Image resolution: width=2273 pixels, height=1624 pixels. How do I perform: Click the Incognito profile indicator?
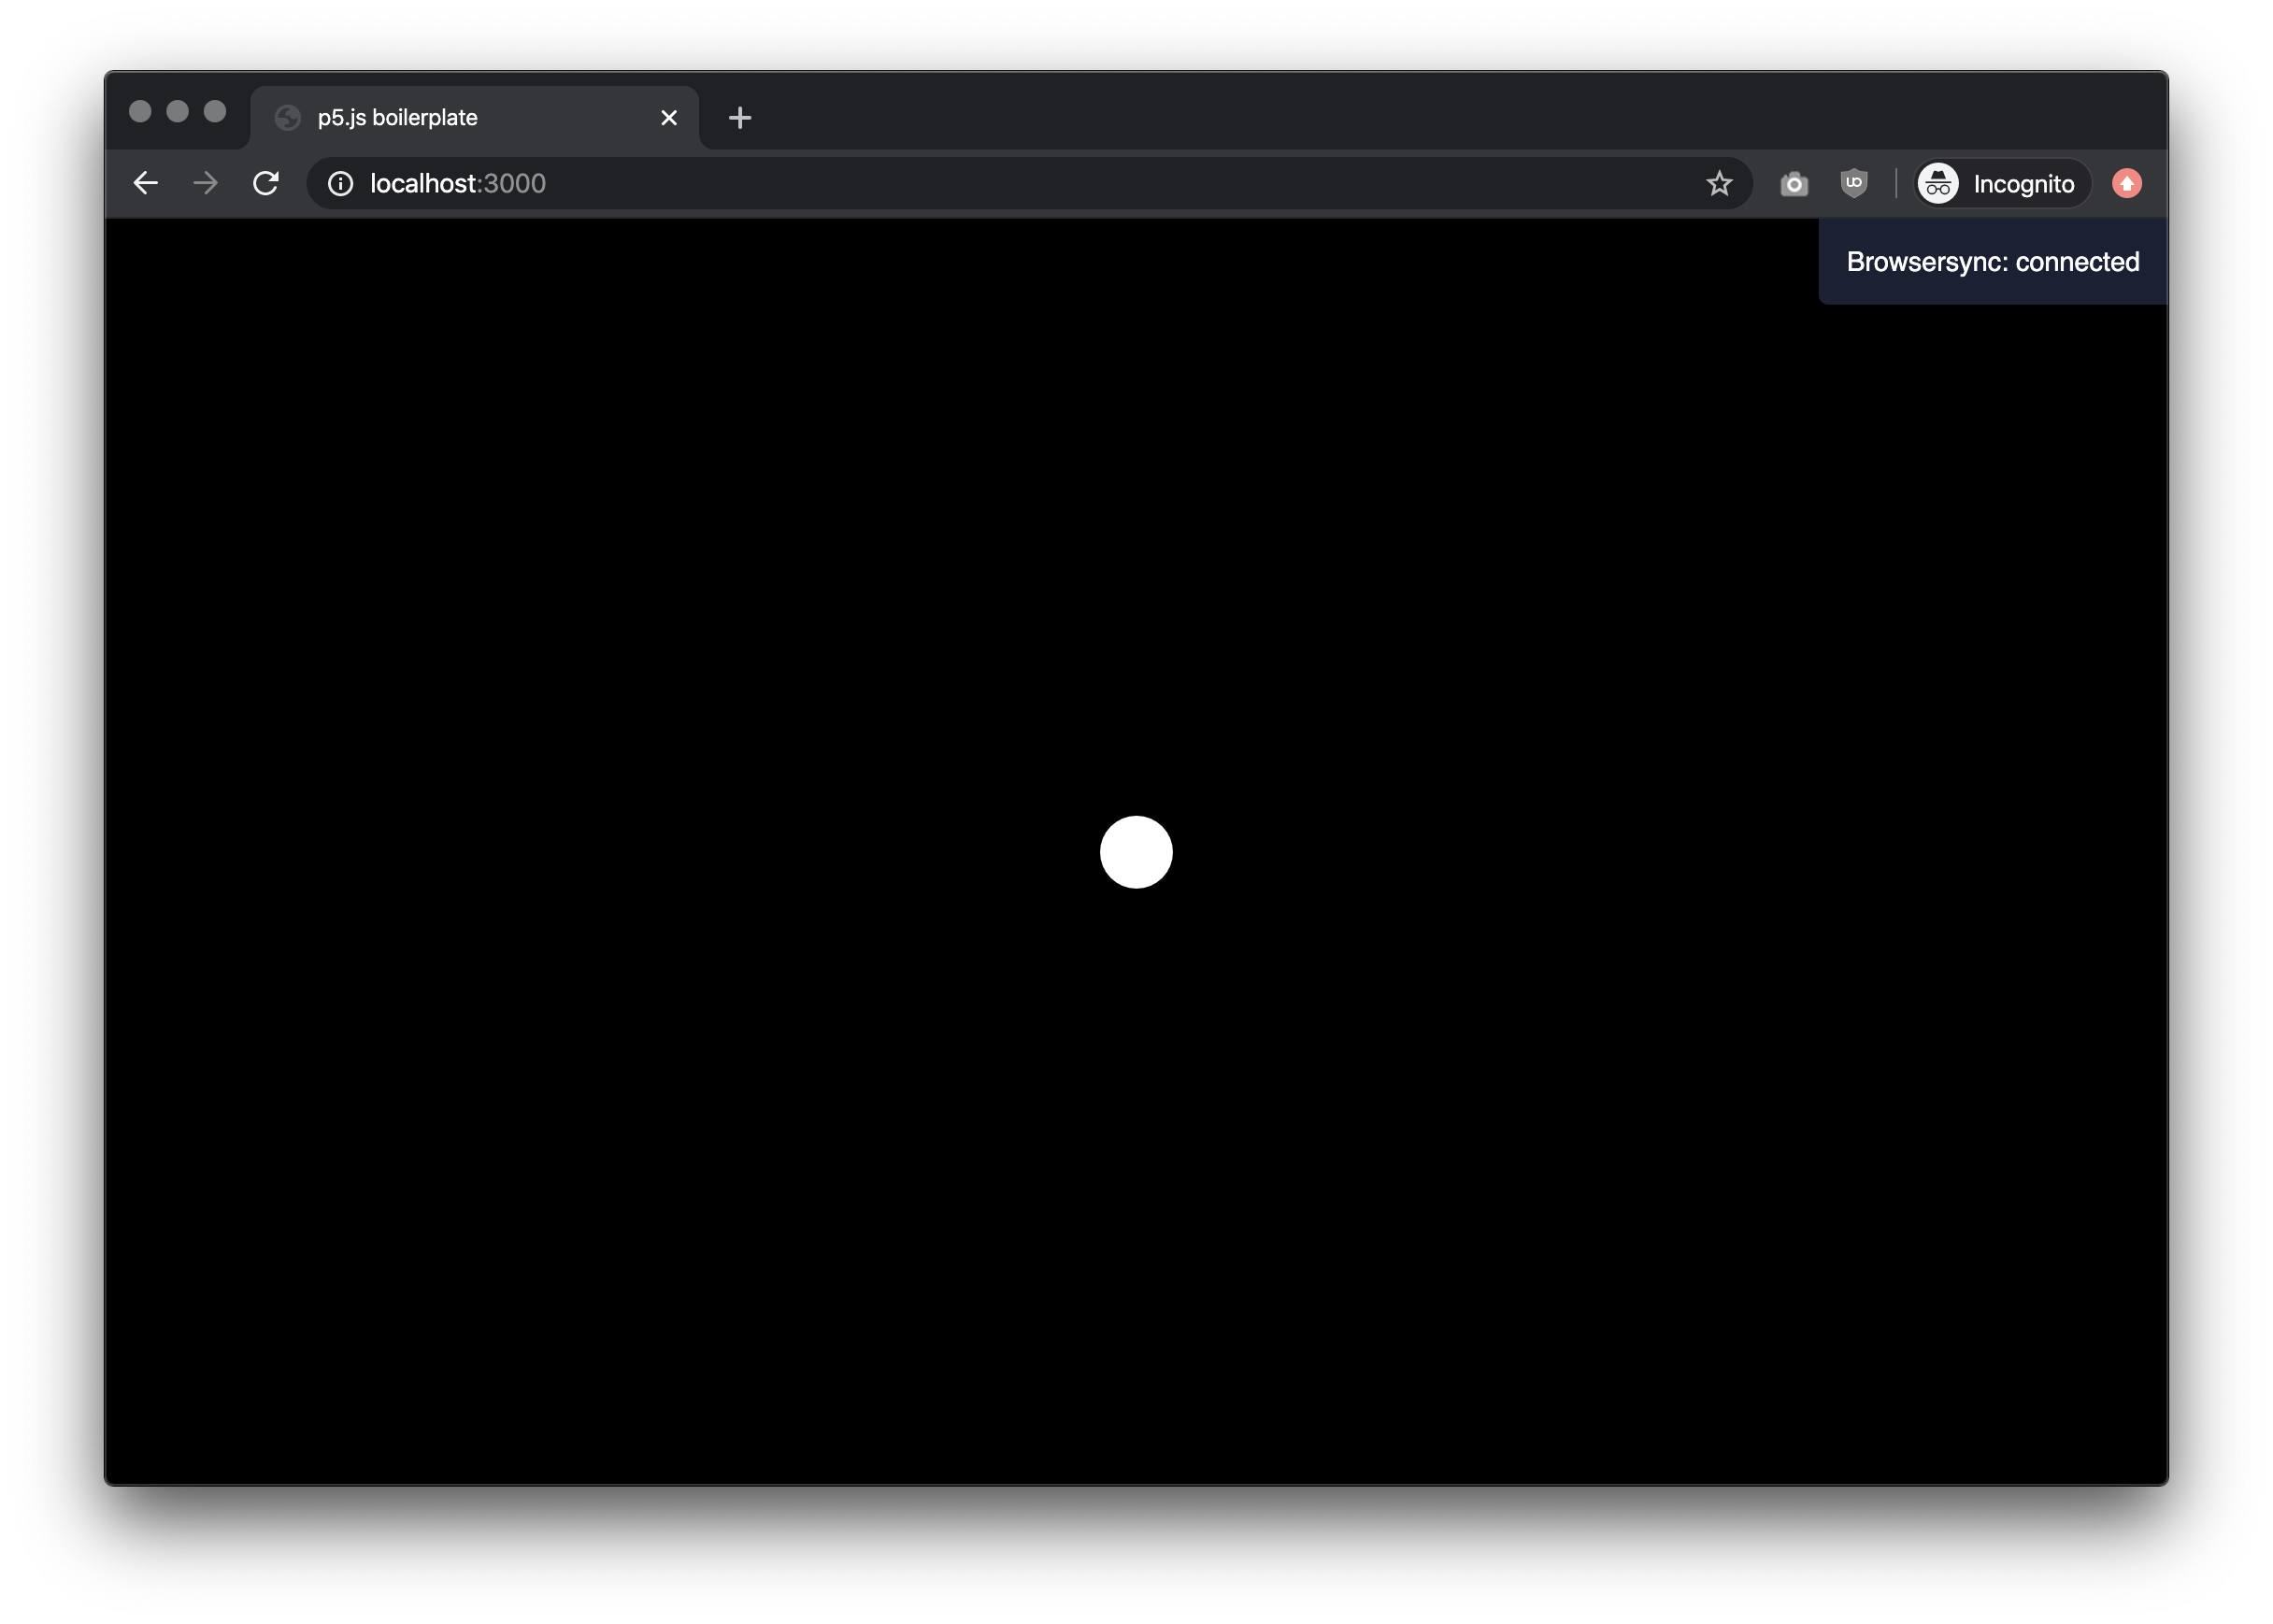coord(2002,184)
